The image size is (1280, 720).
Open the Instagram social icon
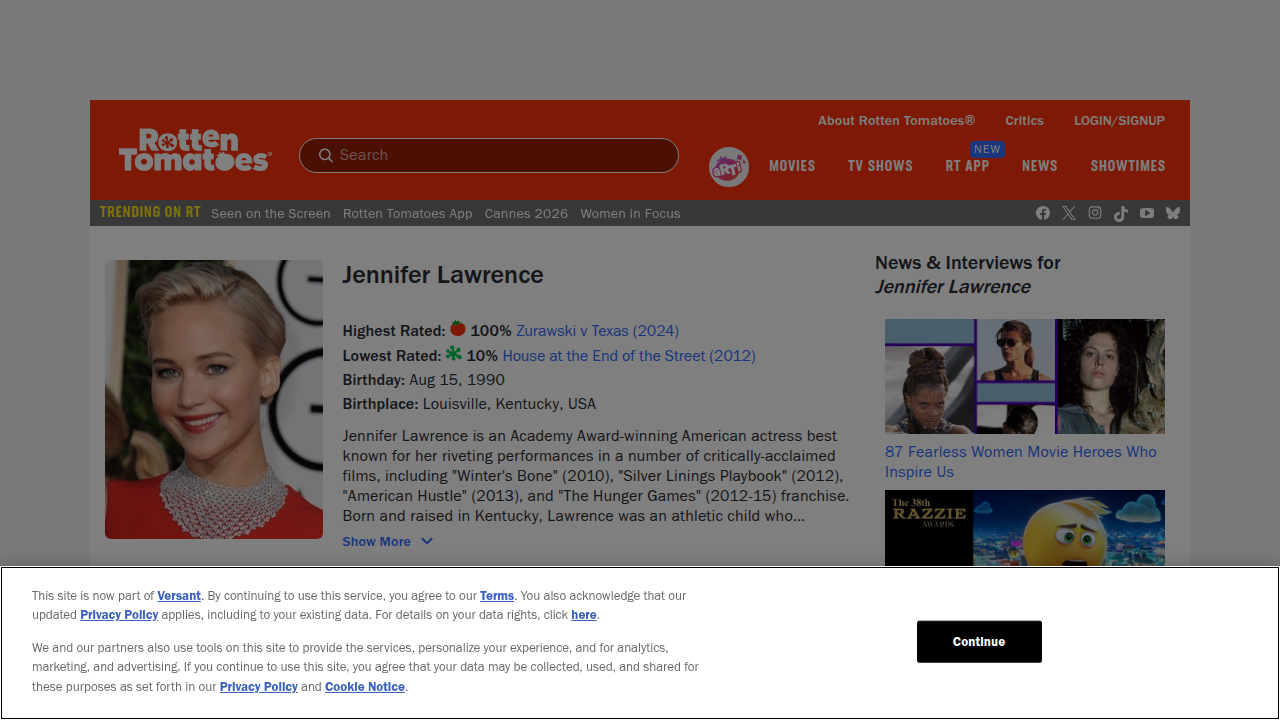tap(1095, 213)
